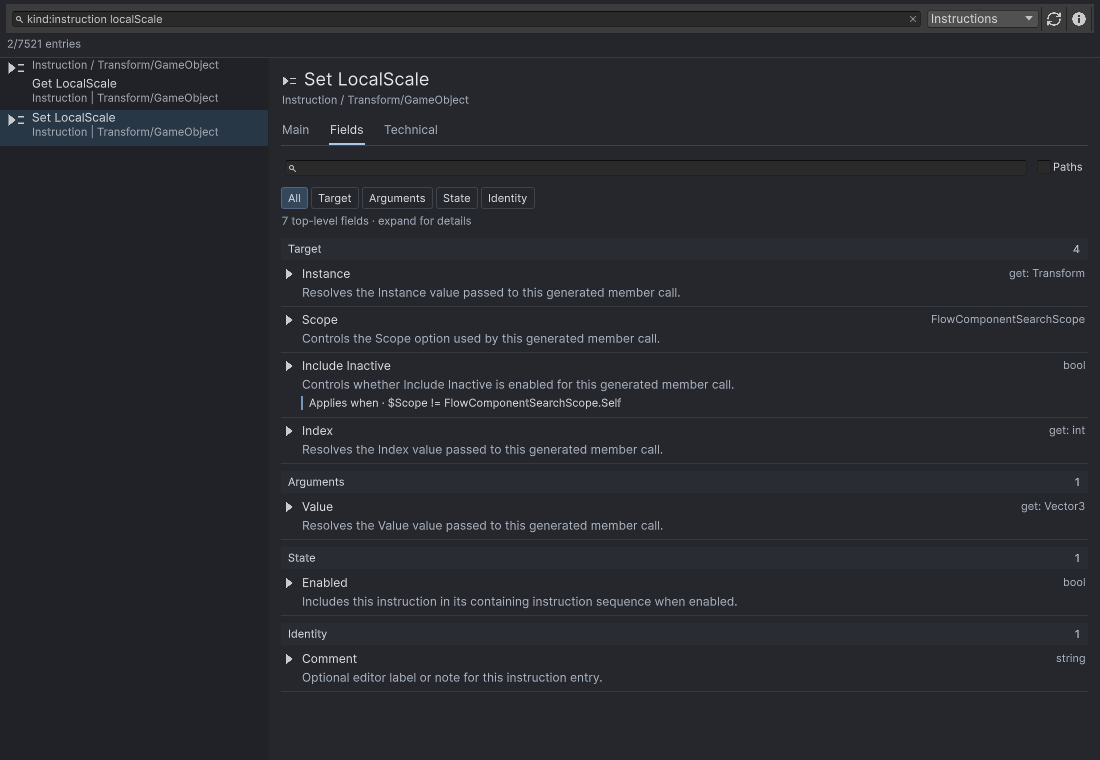This screenshot has width=1100, height=760.
Task: Open the Technical tab
Action: click(410, 130)
